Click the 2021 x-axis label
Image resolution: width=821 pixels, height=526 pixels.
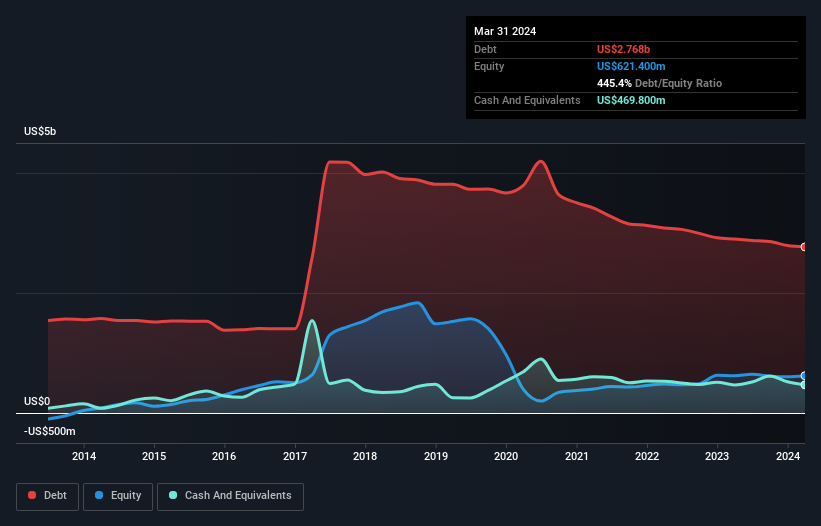pyautogui.click(x=576, y=456)
